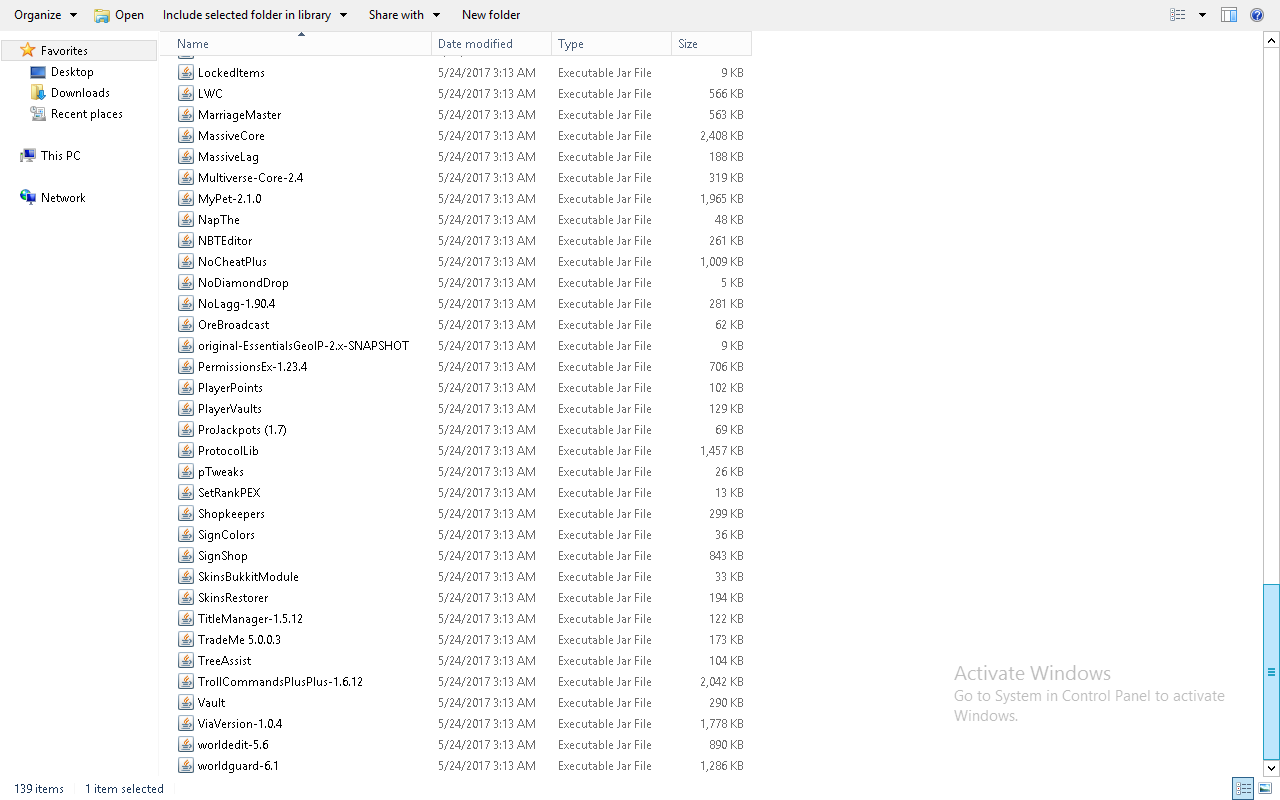Click the 139 items status text

[x=39, y=789]
